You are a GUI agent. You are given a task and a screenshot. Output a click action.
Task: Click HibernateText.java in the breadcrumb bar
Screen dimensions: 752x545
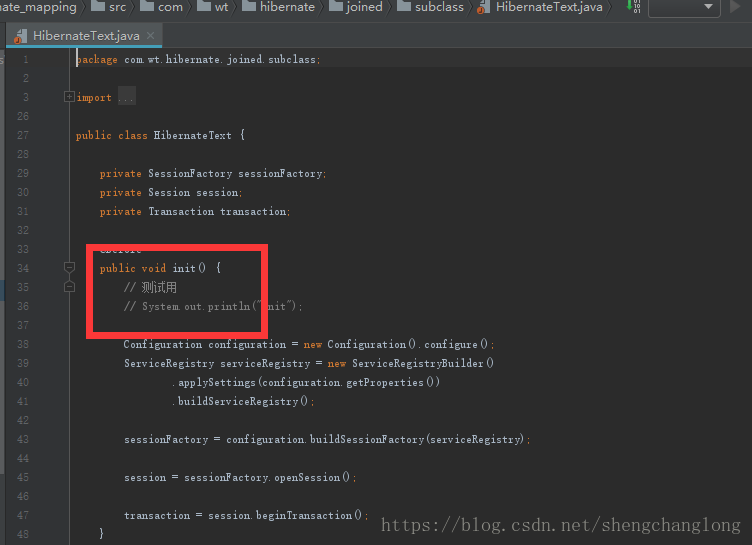[x=549, y=7]
